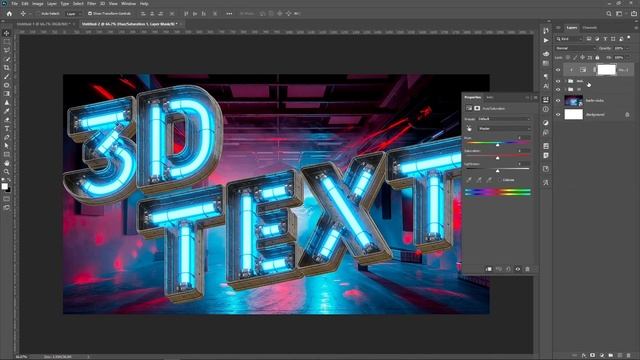Open the Window menu

click(x=128, y=4)
